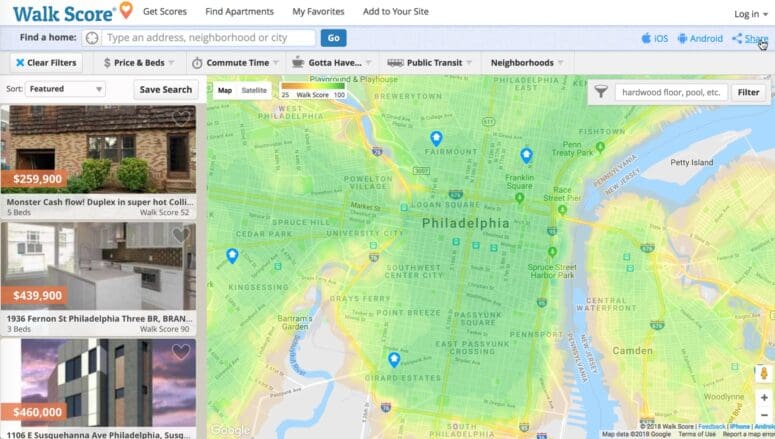Image resolution: width=775 pixels, height=439 pixels.
Task: Click the Google logo on map
Action: [x=230, y=430]
